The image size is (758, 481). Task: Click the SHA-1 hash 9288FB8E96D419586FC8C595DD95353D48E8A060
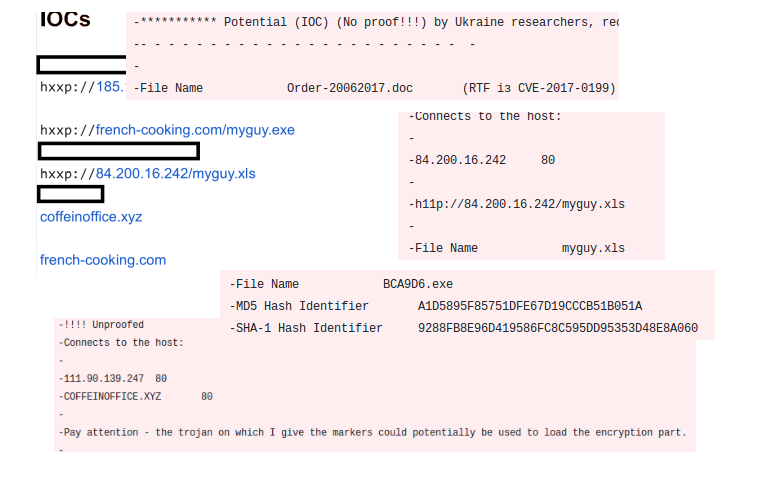coord(558,328)
